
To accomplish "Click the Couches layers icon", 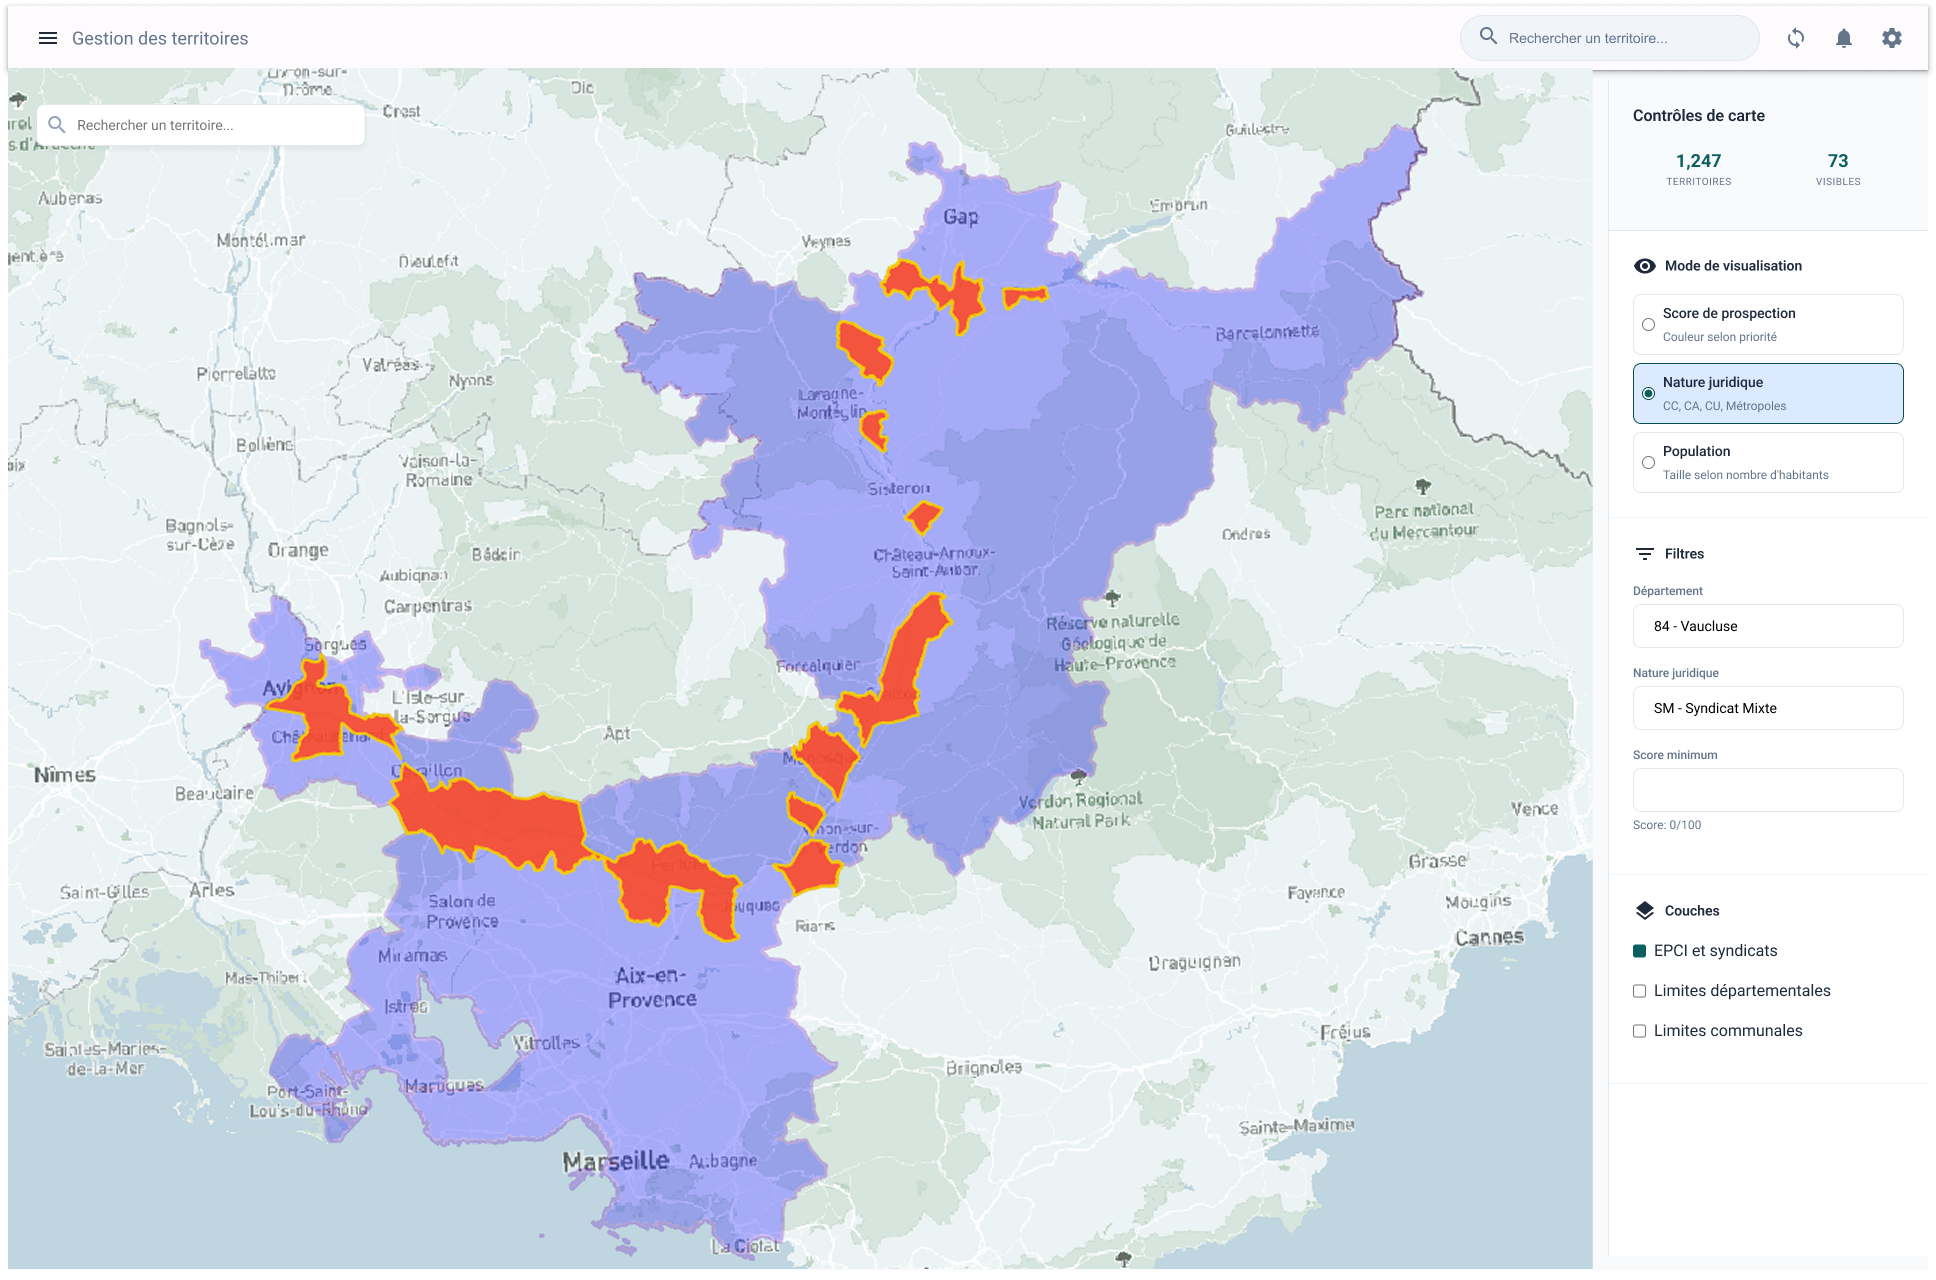I will coord(1645,911).
